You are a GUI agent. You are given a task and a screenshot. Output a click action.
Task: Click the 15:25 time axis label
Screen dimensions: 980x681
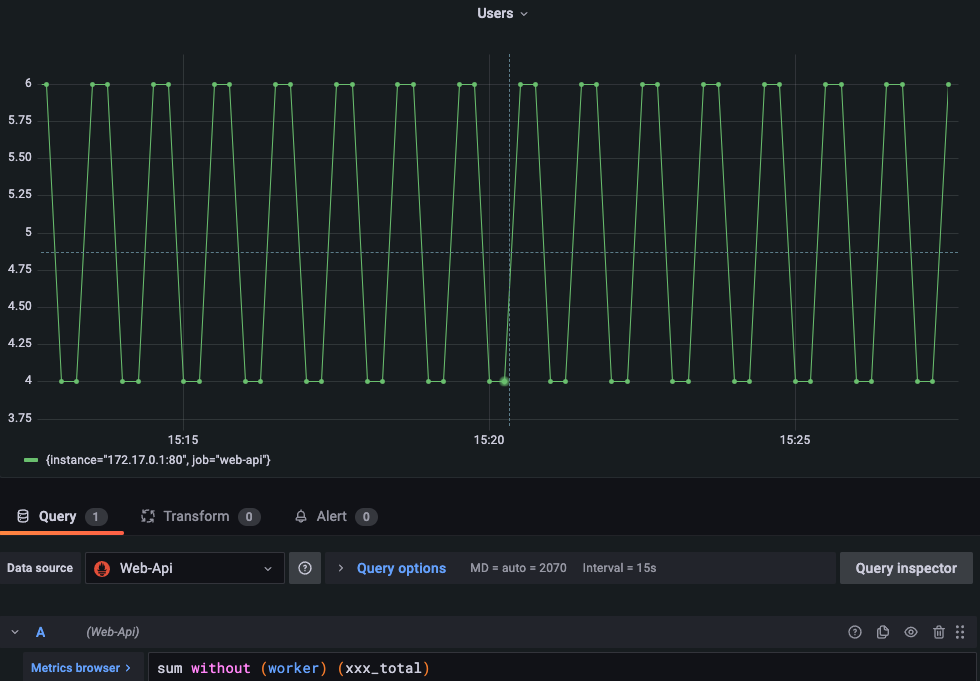[x=794, y=440]
